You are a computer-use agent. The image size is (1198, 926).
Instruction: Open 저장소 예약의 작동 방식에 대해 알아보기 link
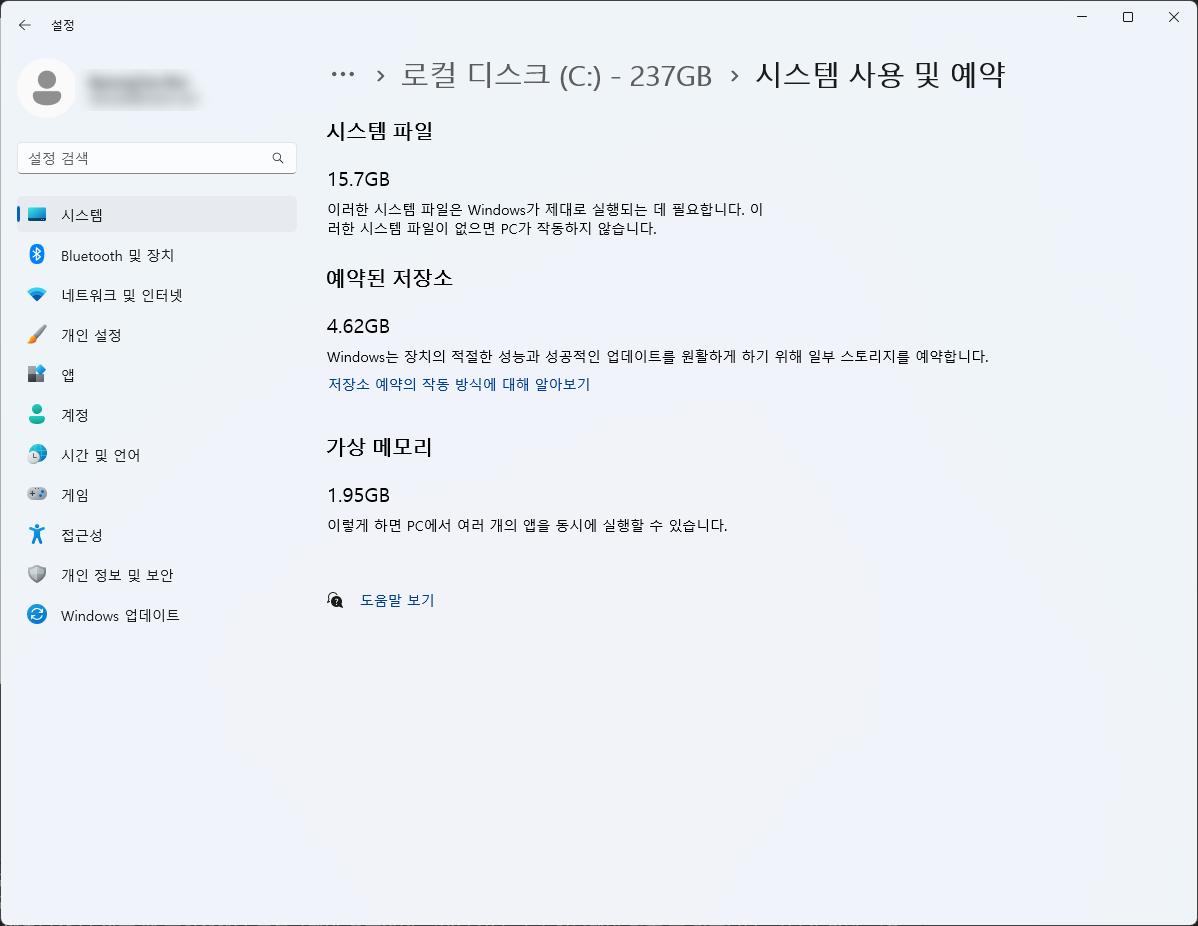click(459, 384)
